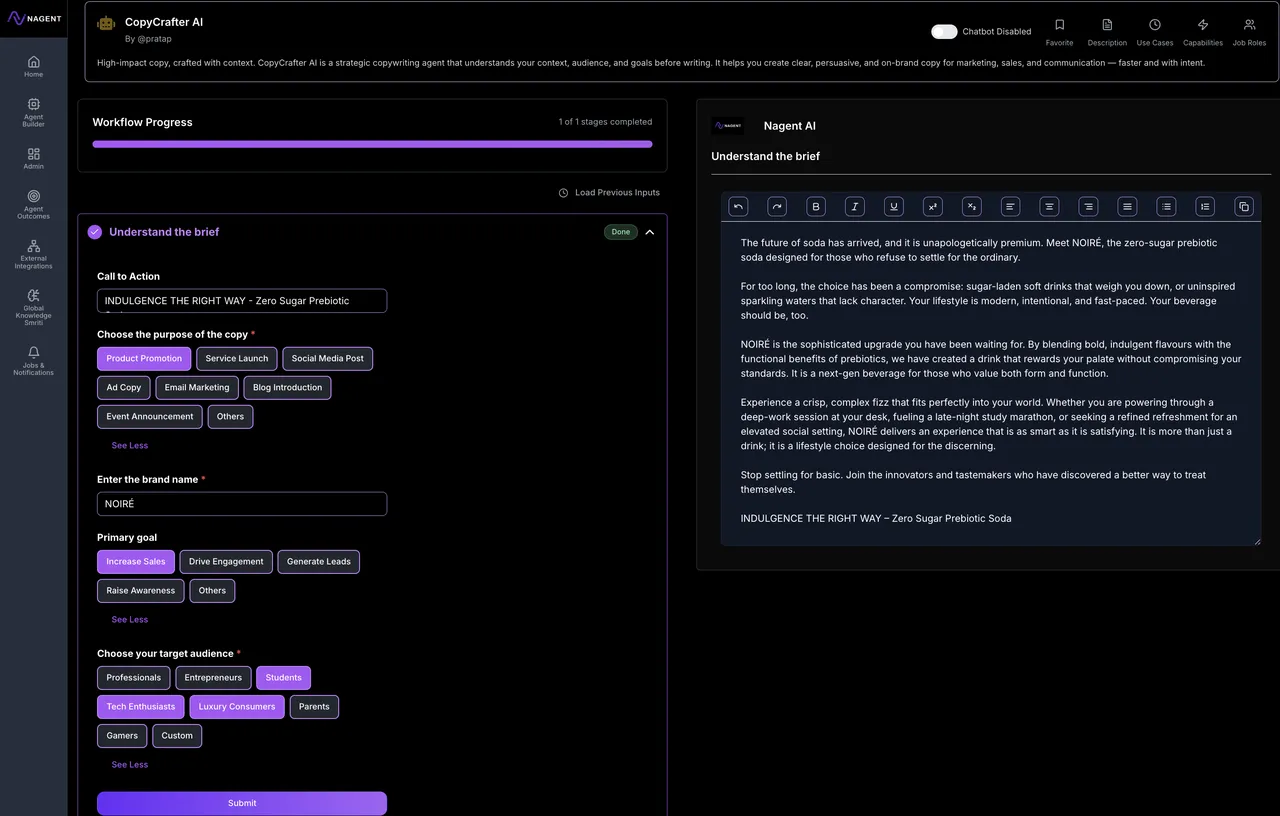This screenshot has width=1280, height=816.
Task: Go to the Admin section
Action: [33, 158]
